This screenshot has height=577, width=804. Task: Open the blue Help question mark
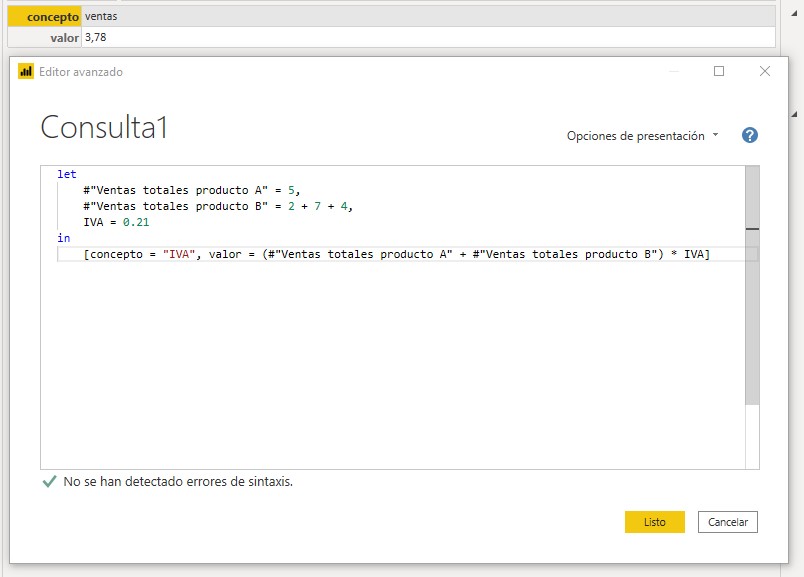[748, 134]
